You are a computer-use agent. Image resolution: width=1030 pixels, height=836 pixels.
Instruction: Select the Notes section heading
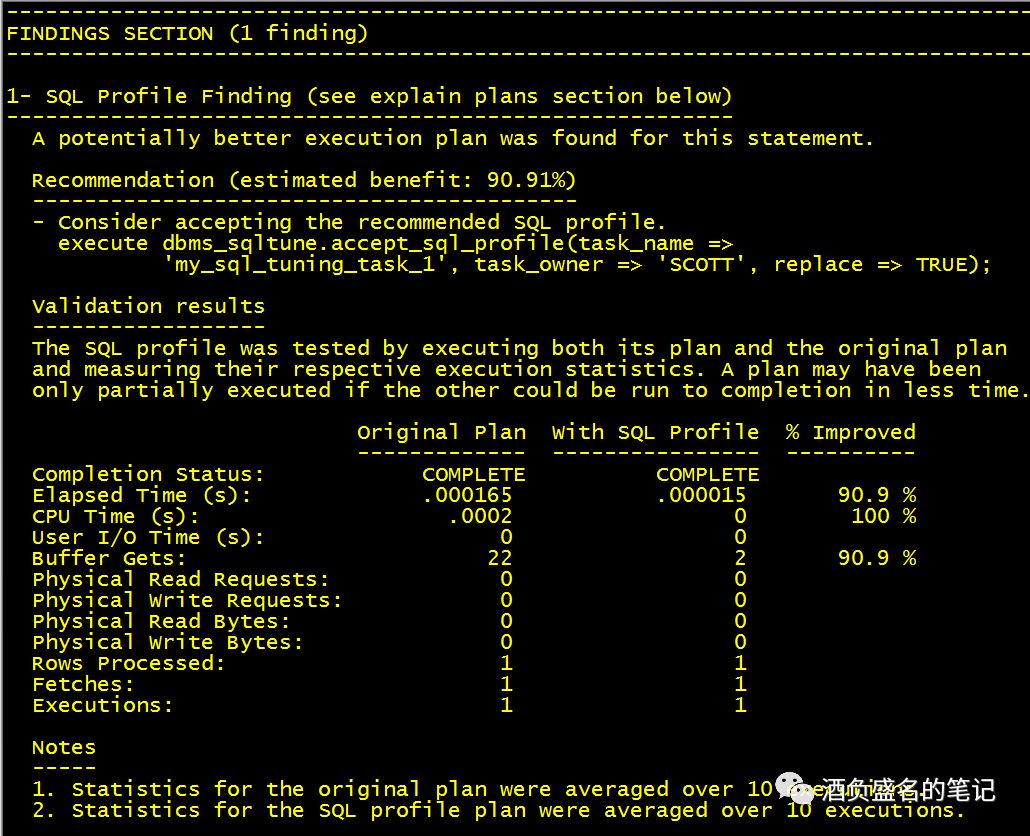click(63, 746)
